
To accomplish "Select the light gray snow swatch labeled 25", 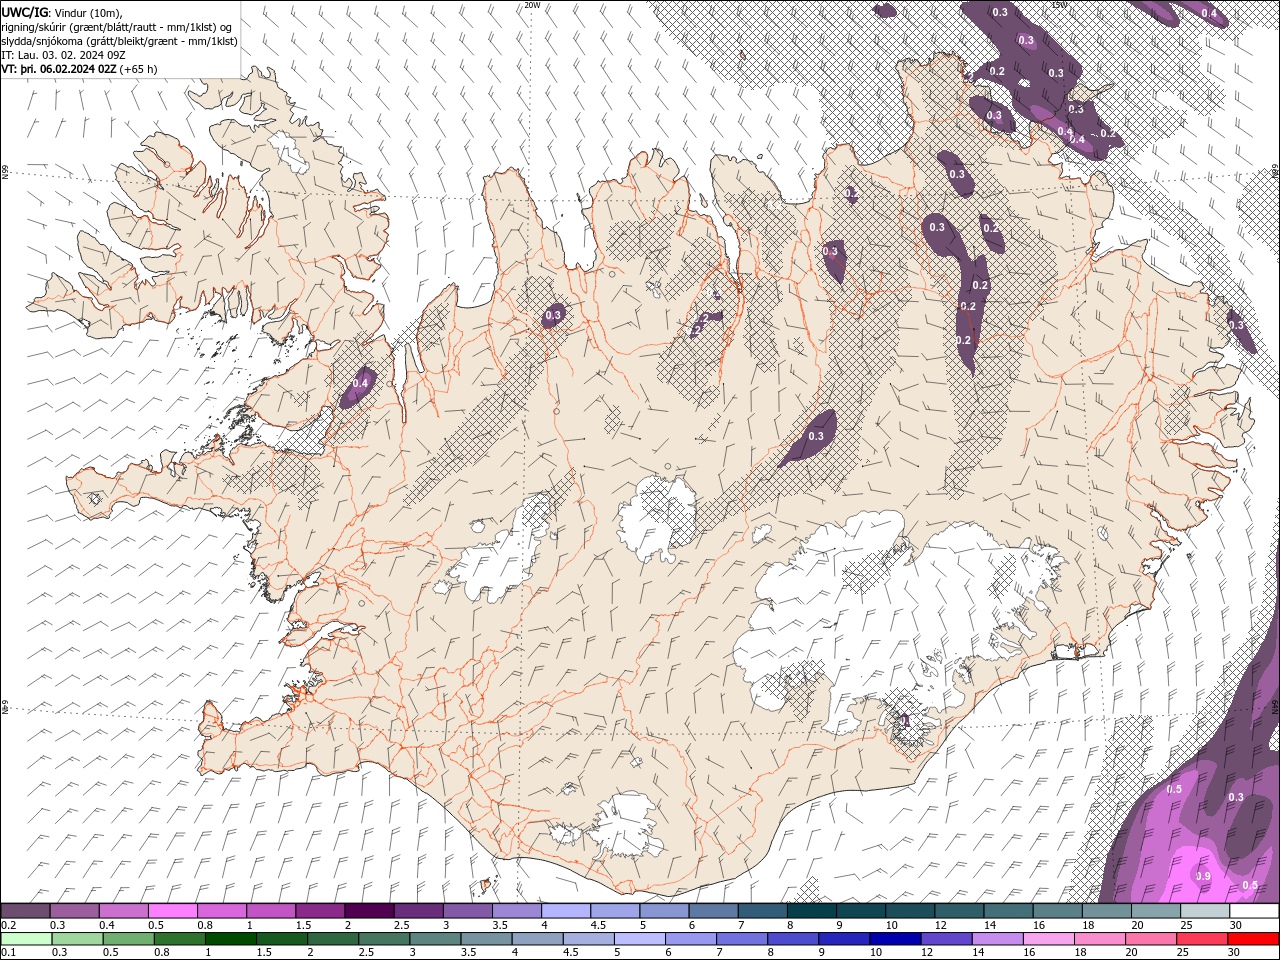I will [1204, 911].
